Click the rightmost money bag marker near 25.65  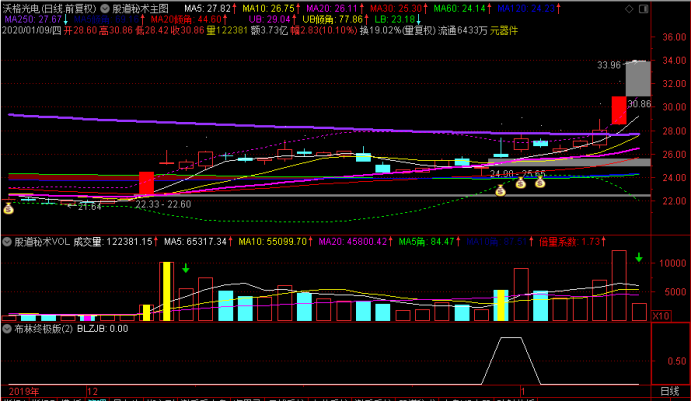pos(540,182)
